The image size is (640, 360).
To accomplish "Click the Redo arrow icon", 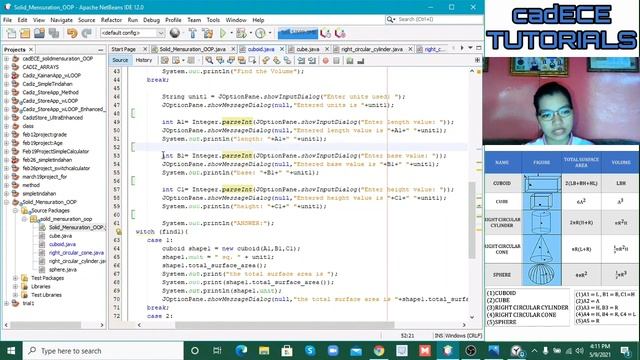I will tap(87, 33).
